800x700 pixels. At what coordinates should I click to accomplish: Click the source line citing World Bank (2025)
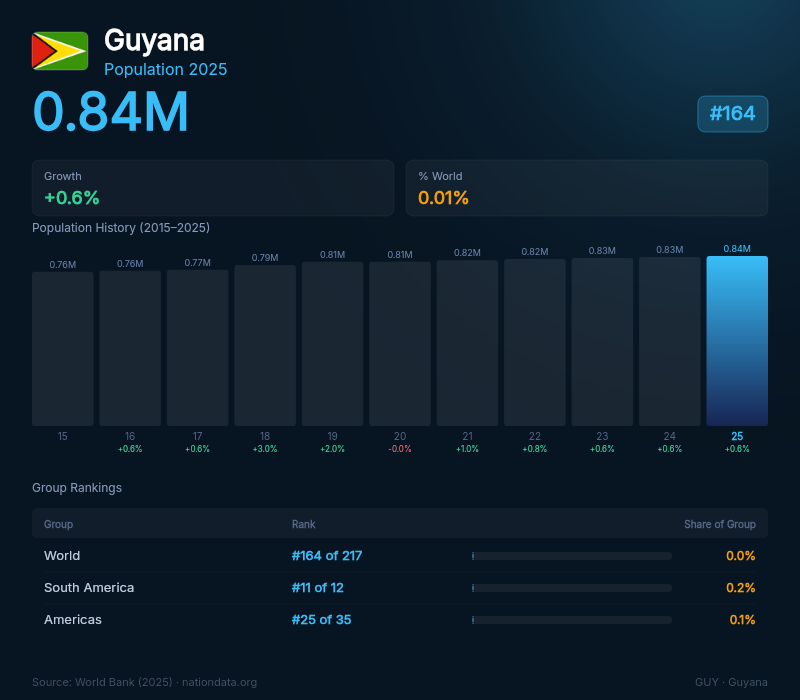(x=144, y=682)
